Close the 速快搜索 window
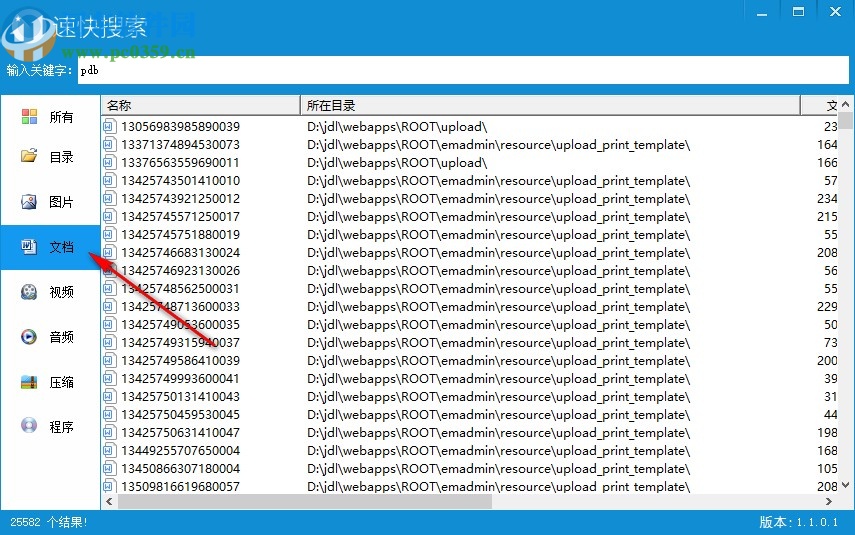This screenshot has height=535, width=855. pos(835,12)
